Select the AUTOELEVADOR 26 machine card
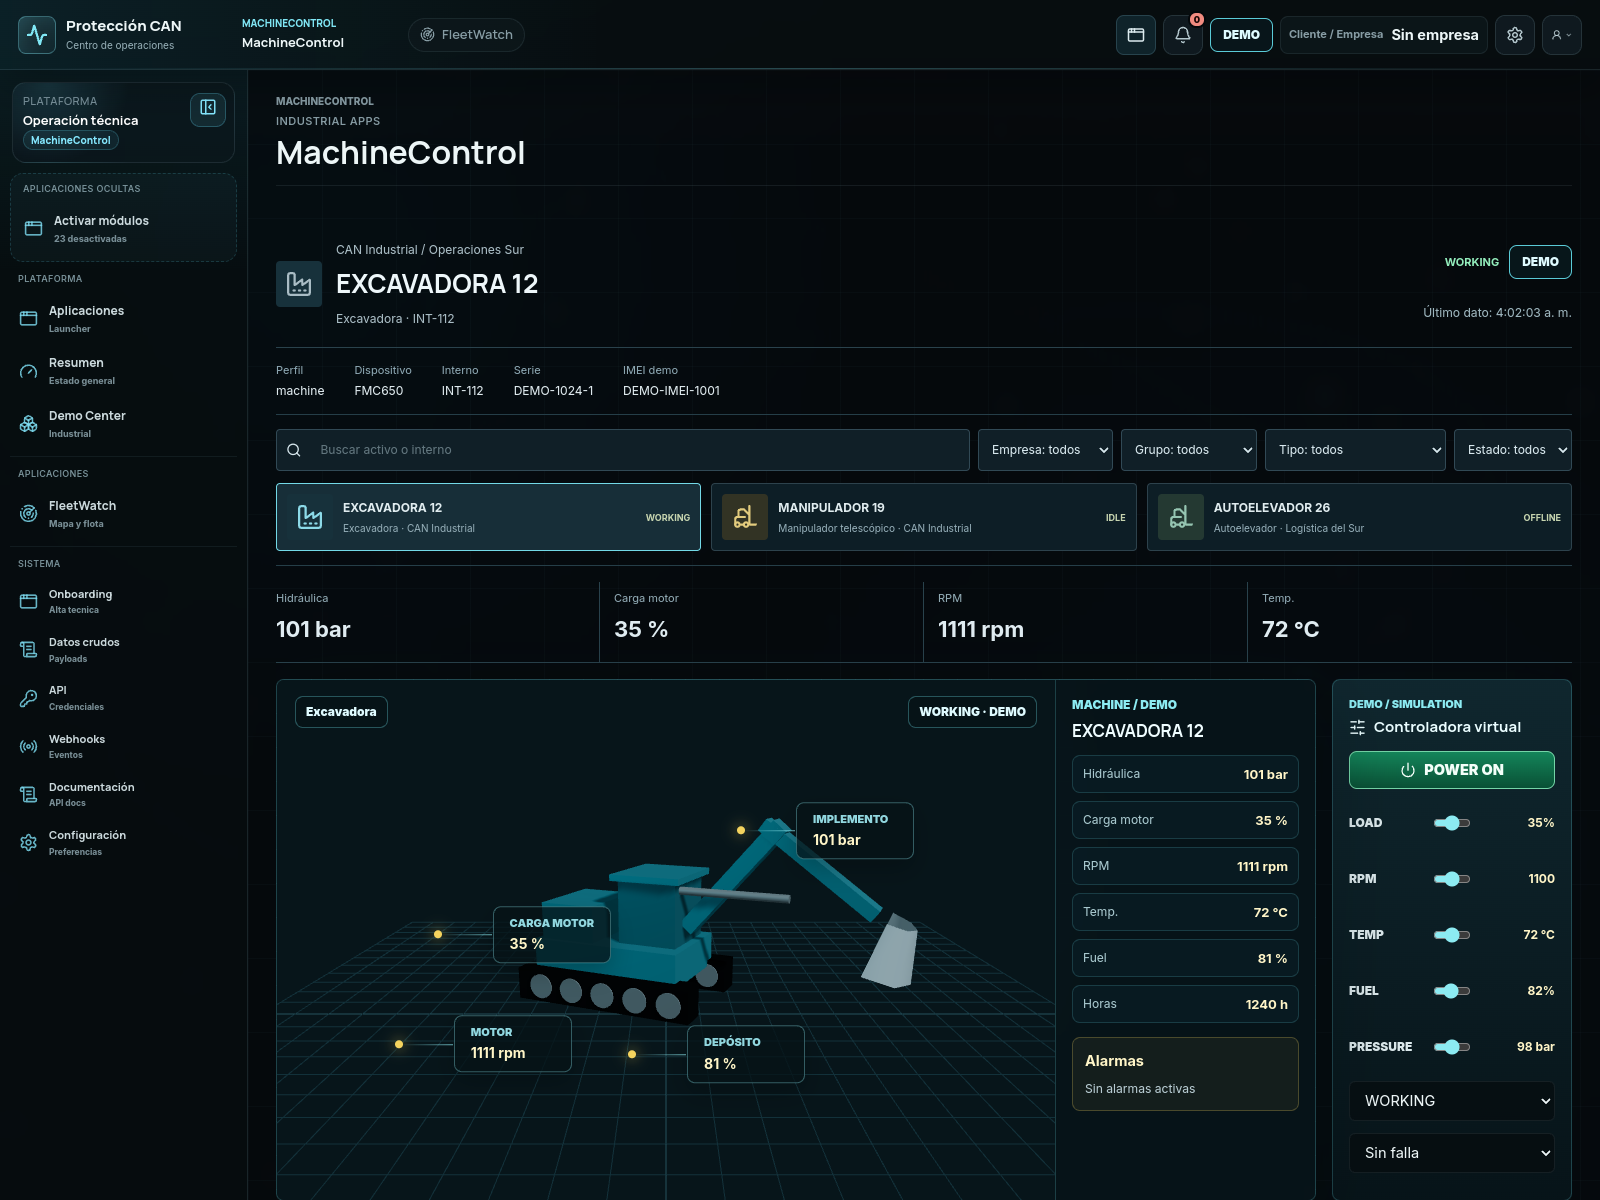1600x1200 pixels. tap(1359, 517)
